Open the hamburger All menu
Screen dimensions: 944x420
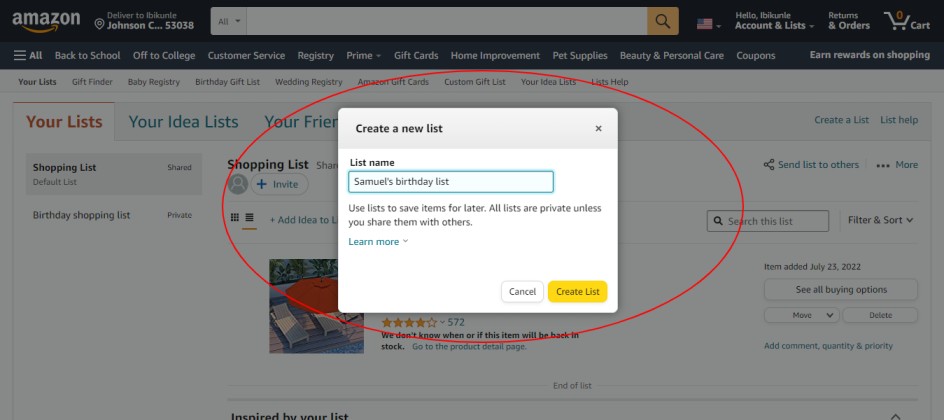pyautogui.click(x=28, y=55)
